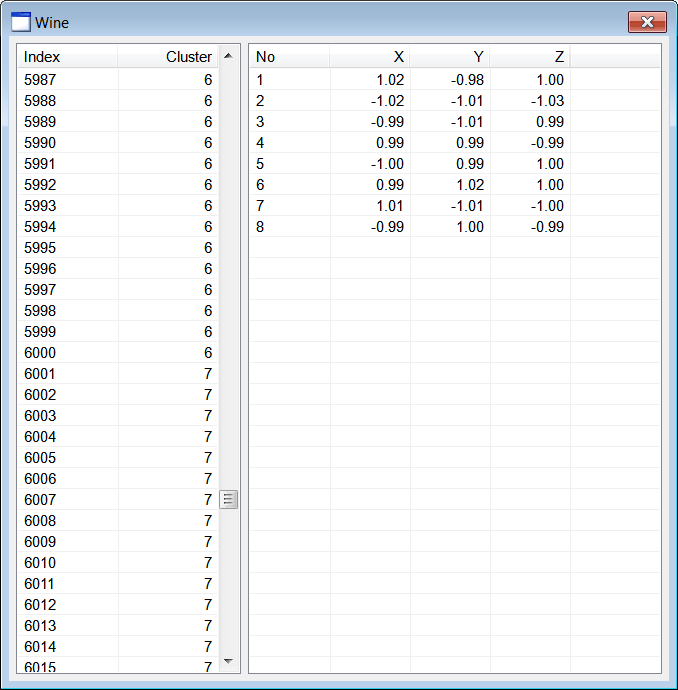This screenshot has width=678, height=690.
Task: Close the Wine window
Action: 647,22
